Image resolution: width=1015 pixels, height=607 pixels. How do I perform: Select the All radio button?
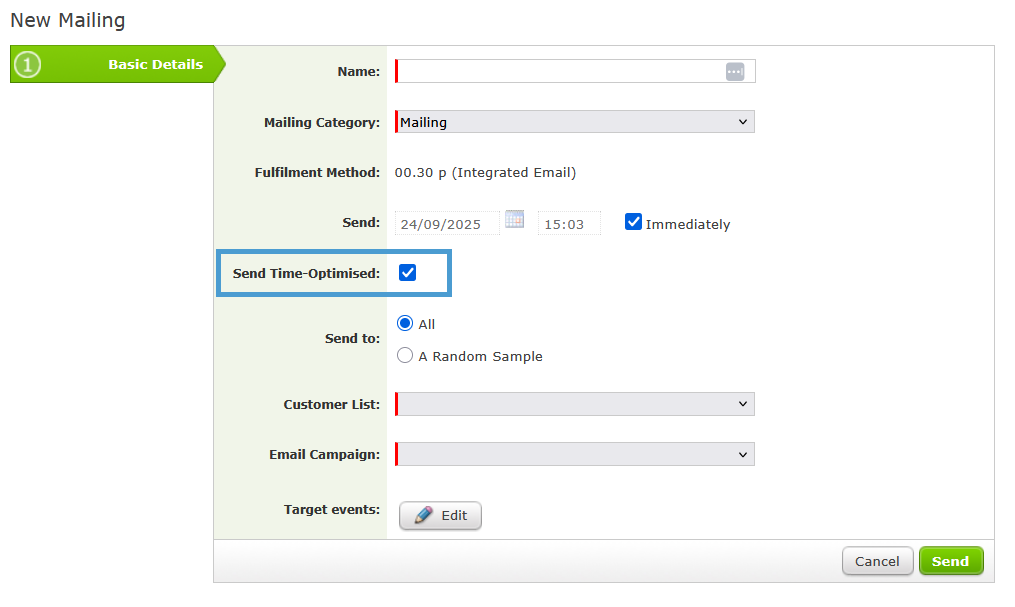point(405,323)
